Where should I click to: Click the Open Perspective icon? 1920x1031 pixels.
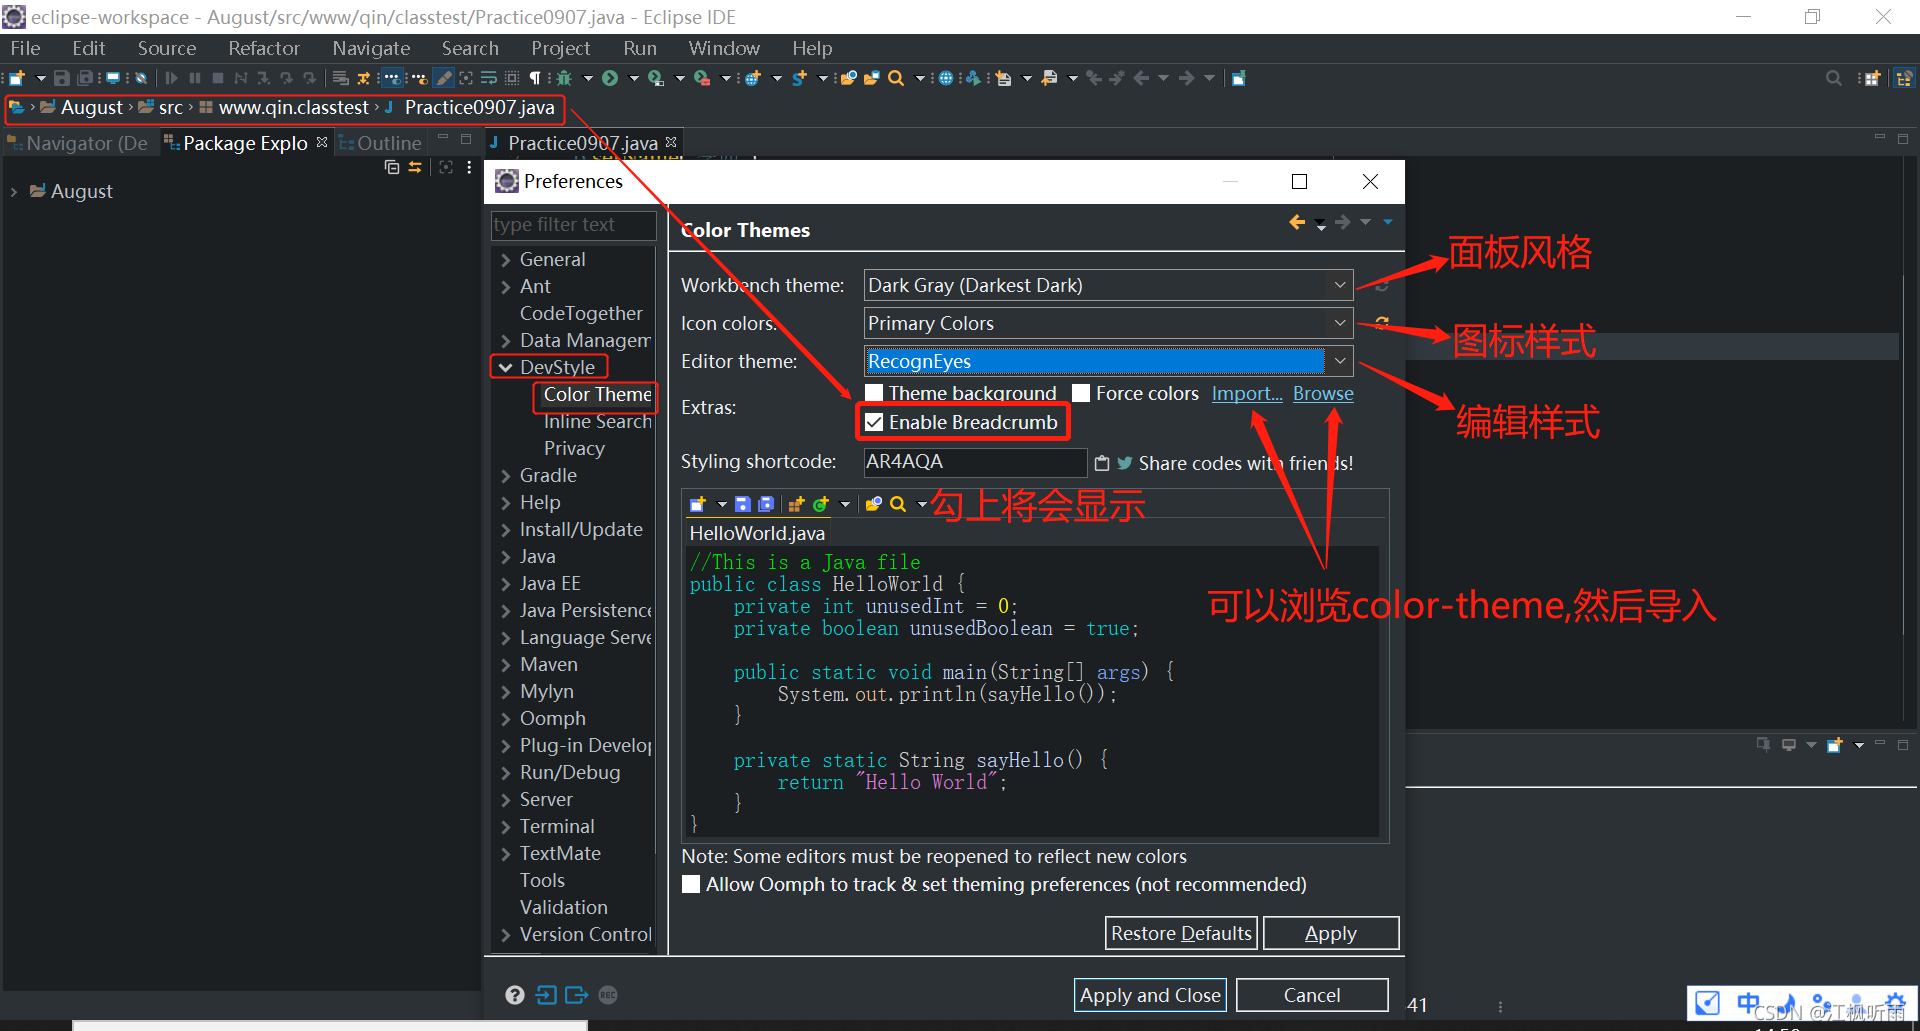pos(1872,78)
